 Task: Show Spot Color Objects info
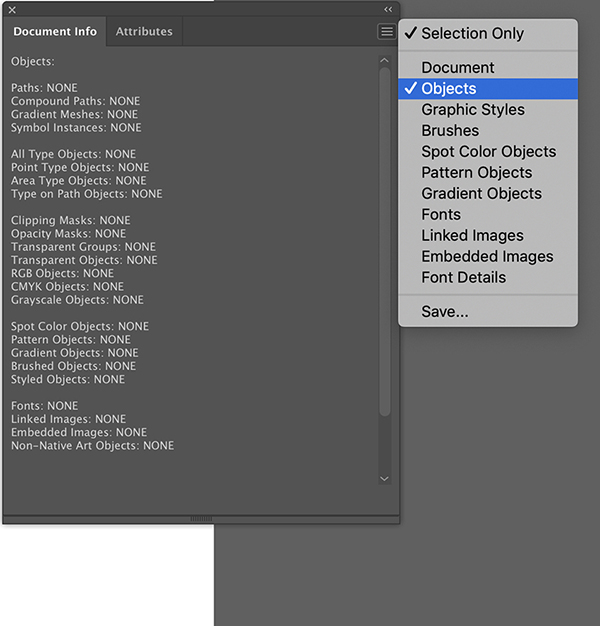(488, 152)
